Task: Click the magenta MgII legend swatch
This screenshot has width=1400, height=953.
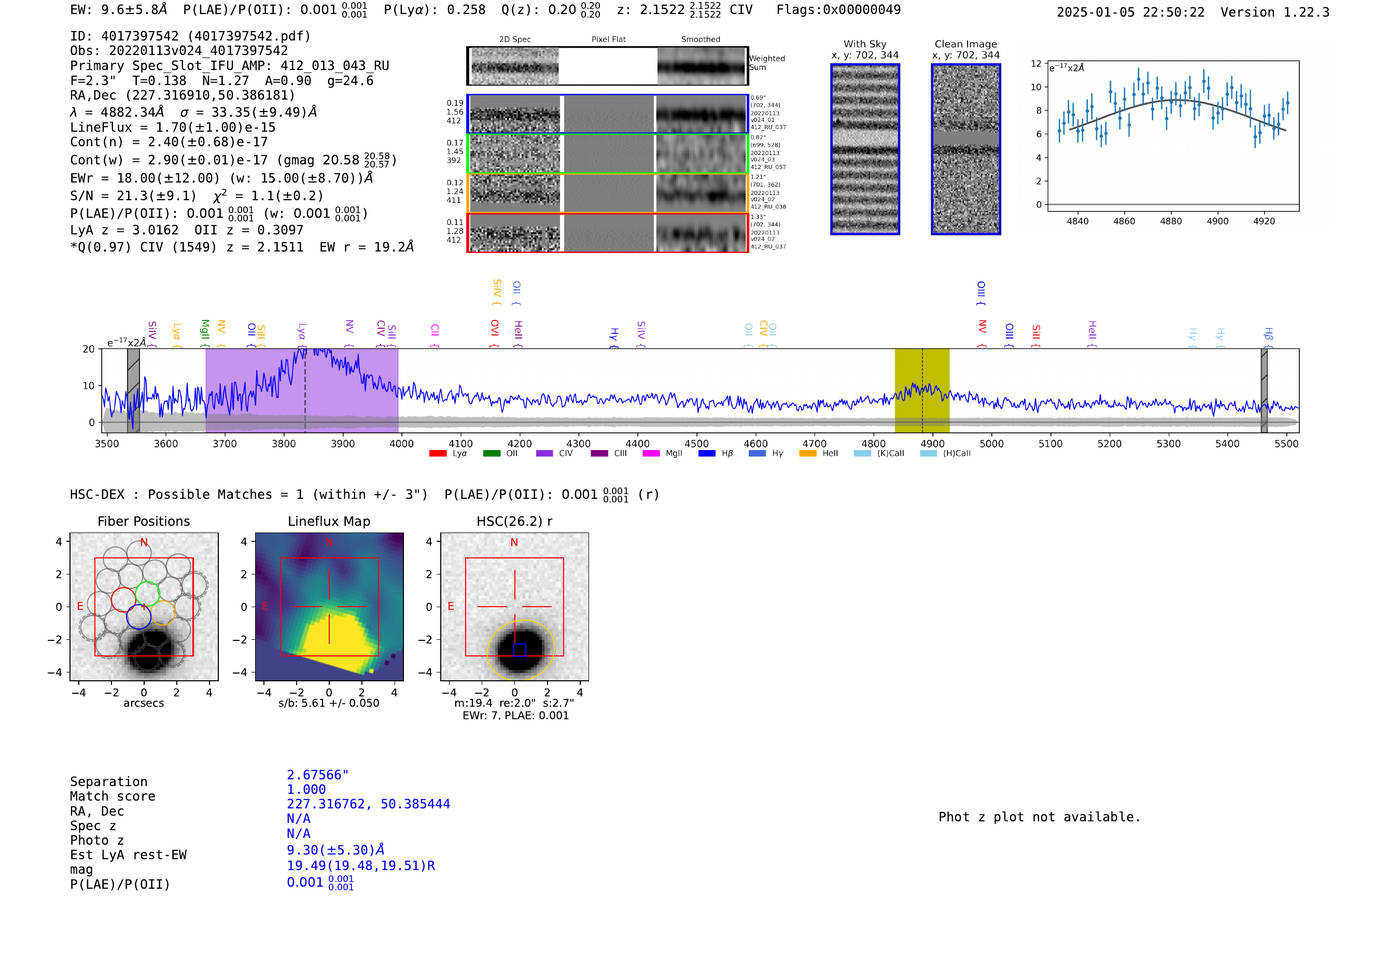Action: (x=651, y=454)
